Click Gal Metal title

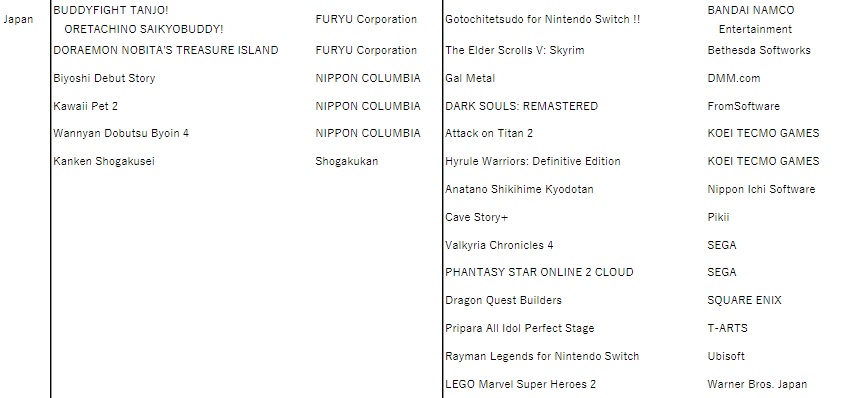470,78
